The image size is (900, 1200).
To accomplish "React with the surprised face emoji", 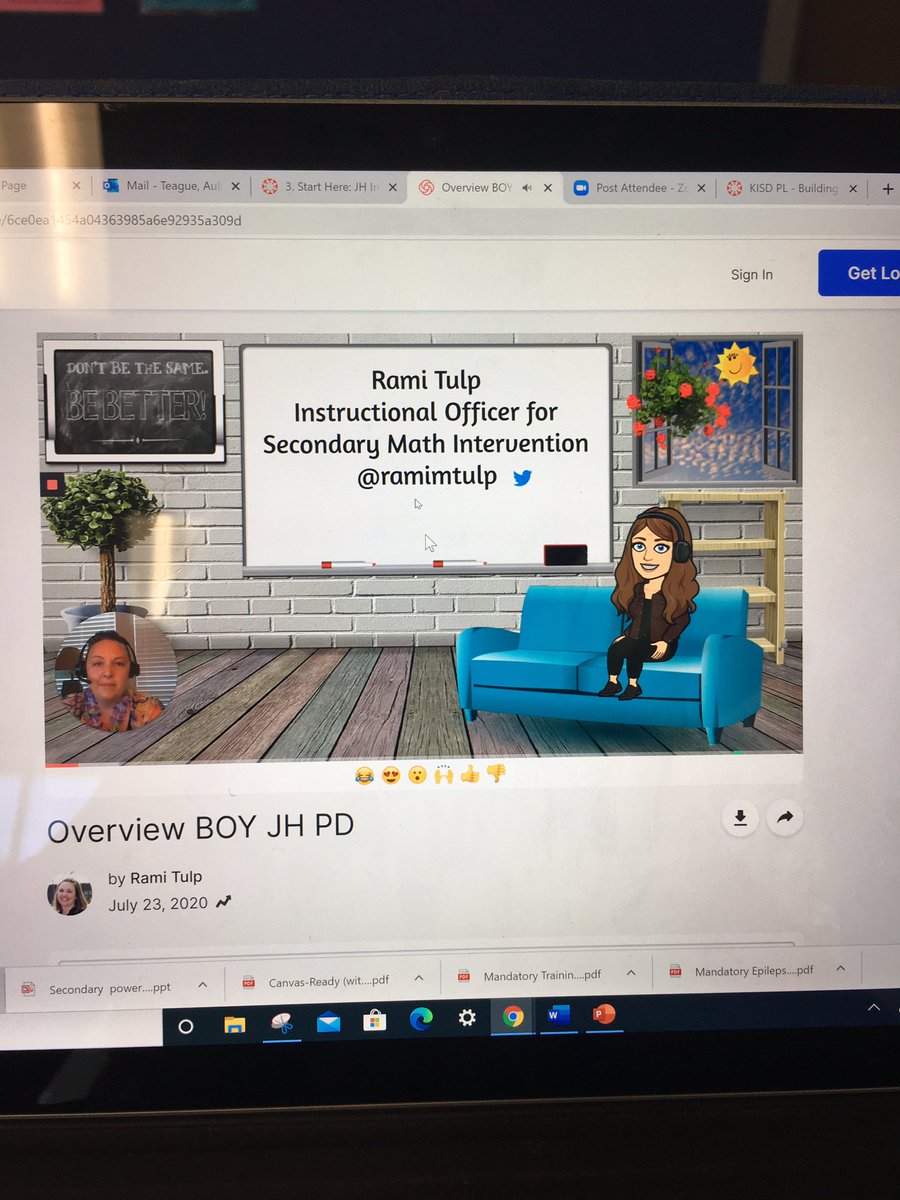I will [416, 774].
